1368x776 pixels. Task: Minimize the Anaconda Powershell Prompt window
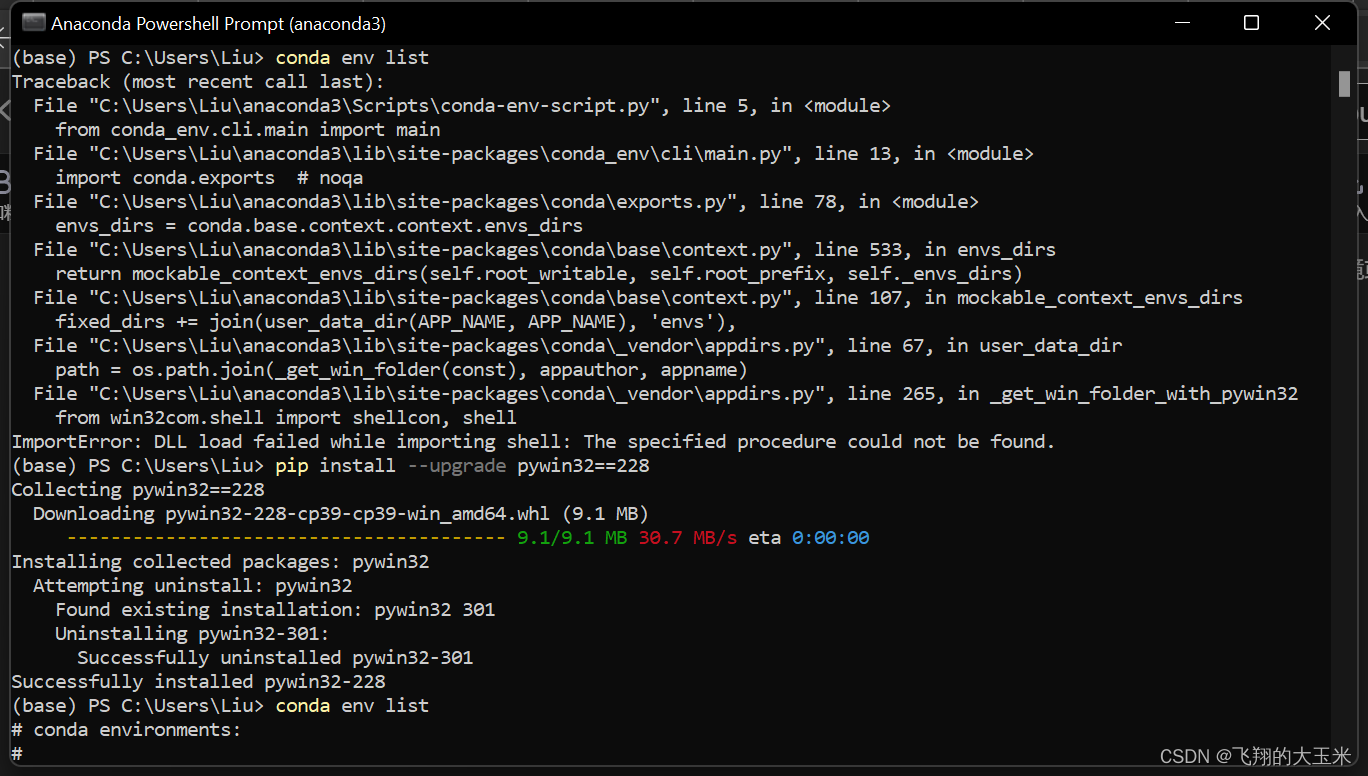pos(1180,23)
